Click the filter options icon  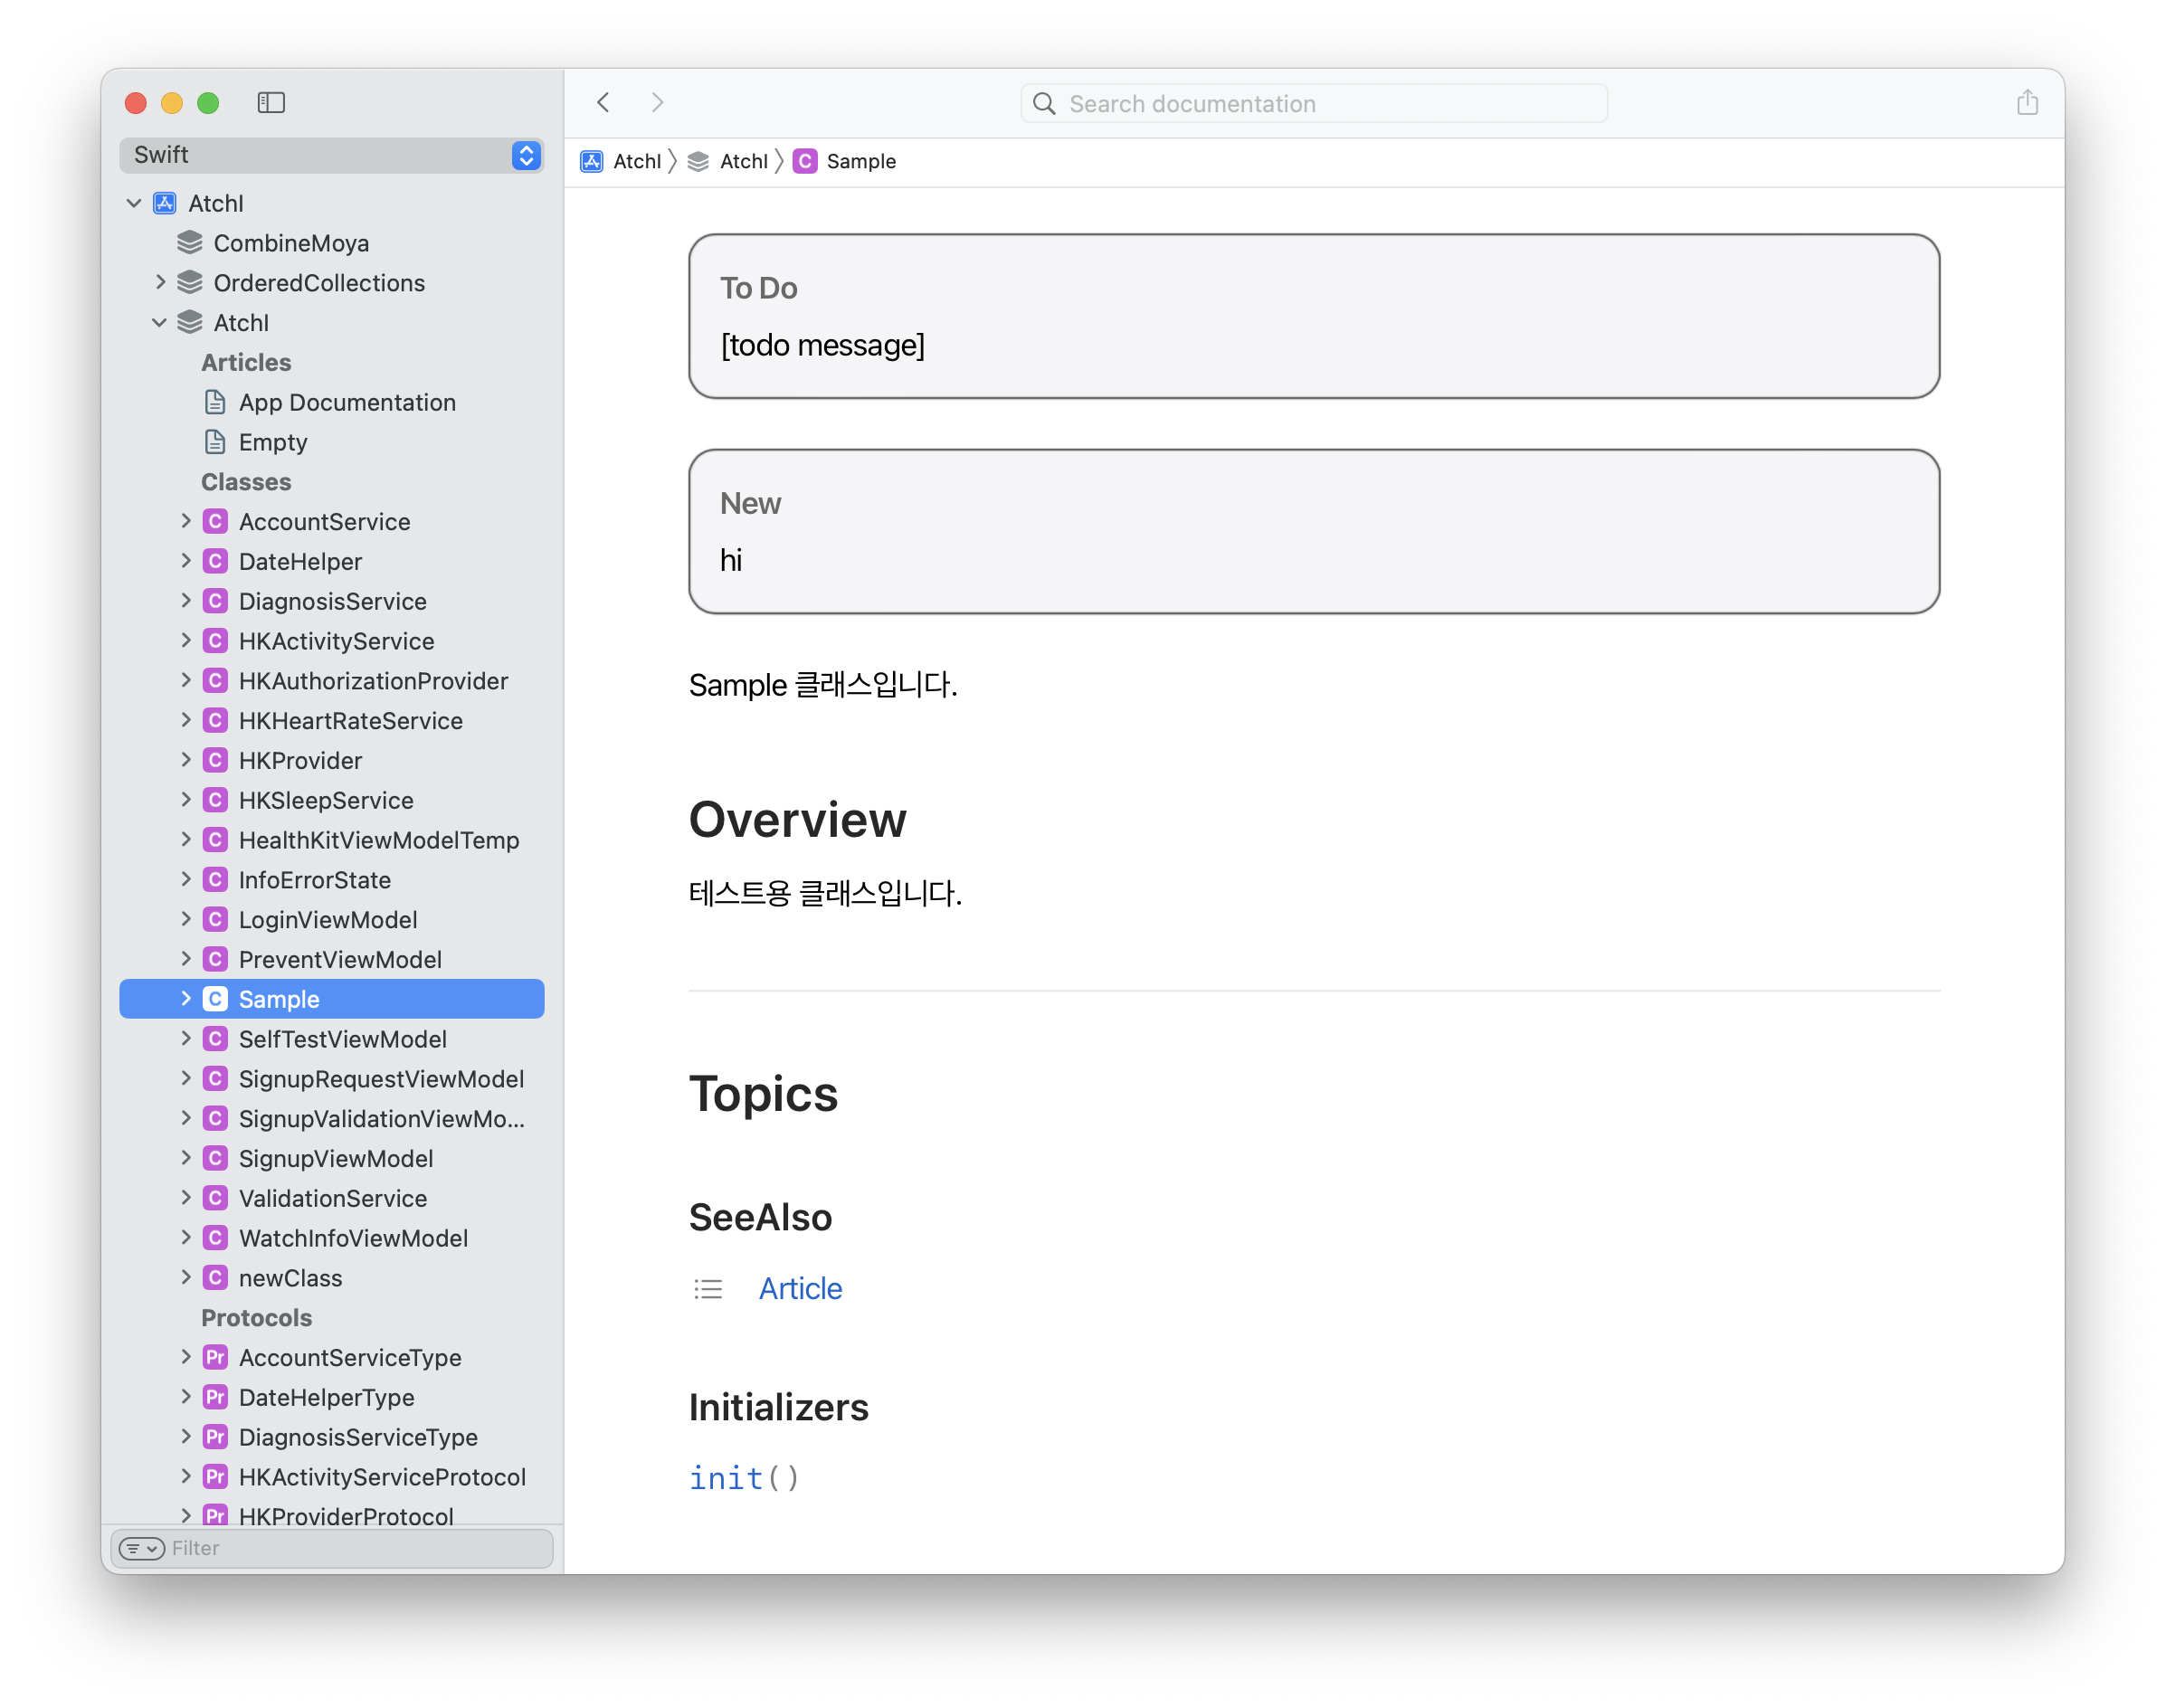[142, 1548]
